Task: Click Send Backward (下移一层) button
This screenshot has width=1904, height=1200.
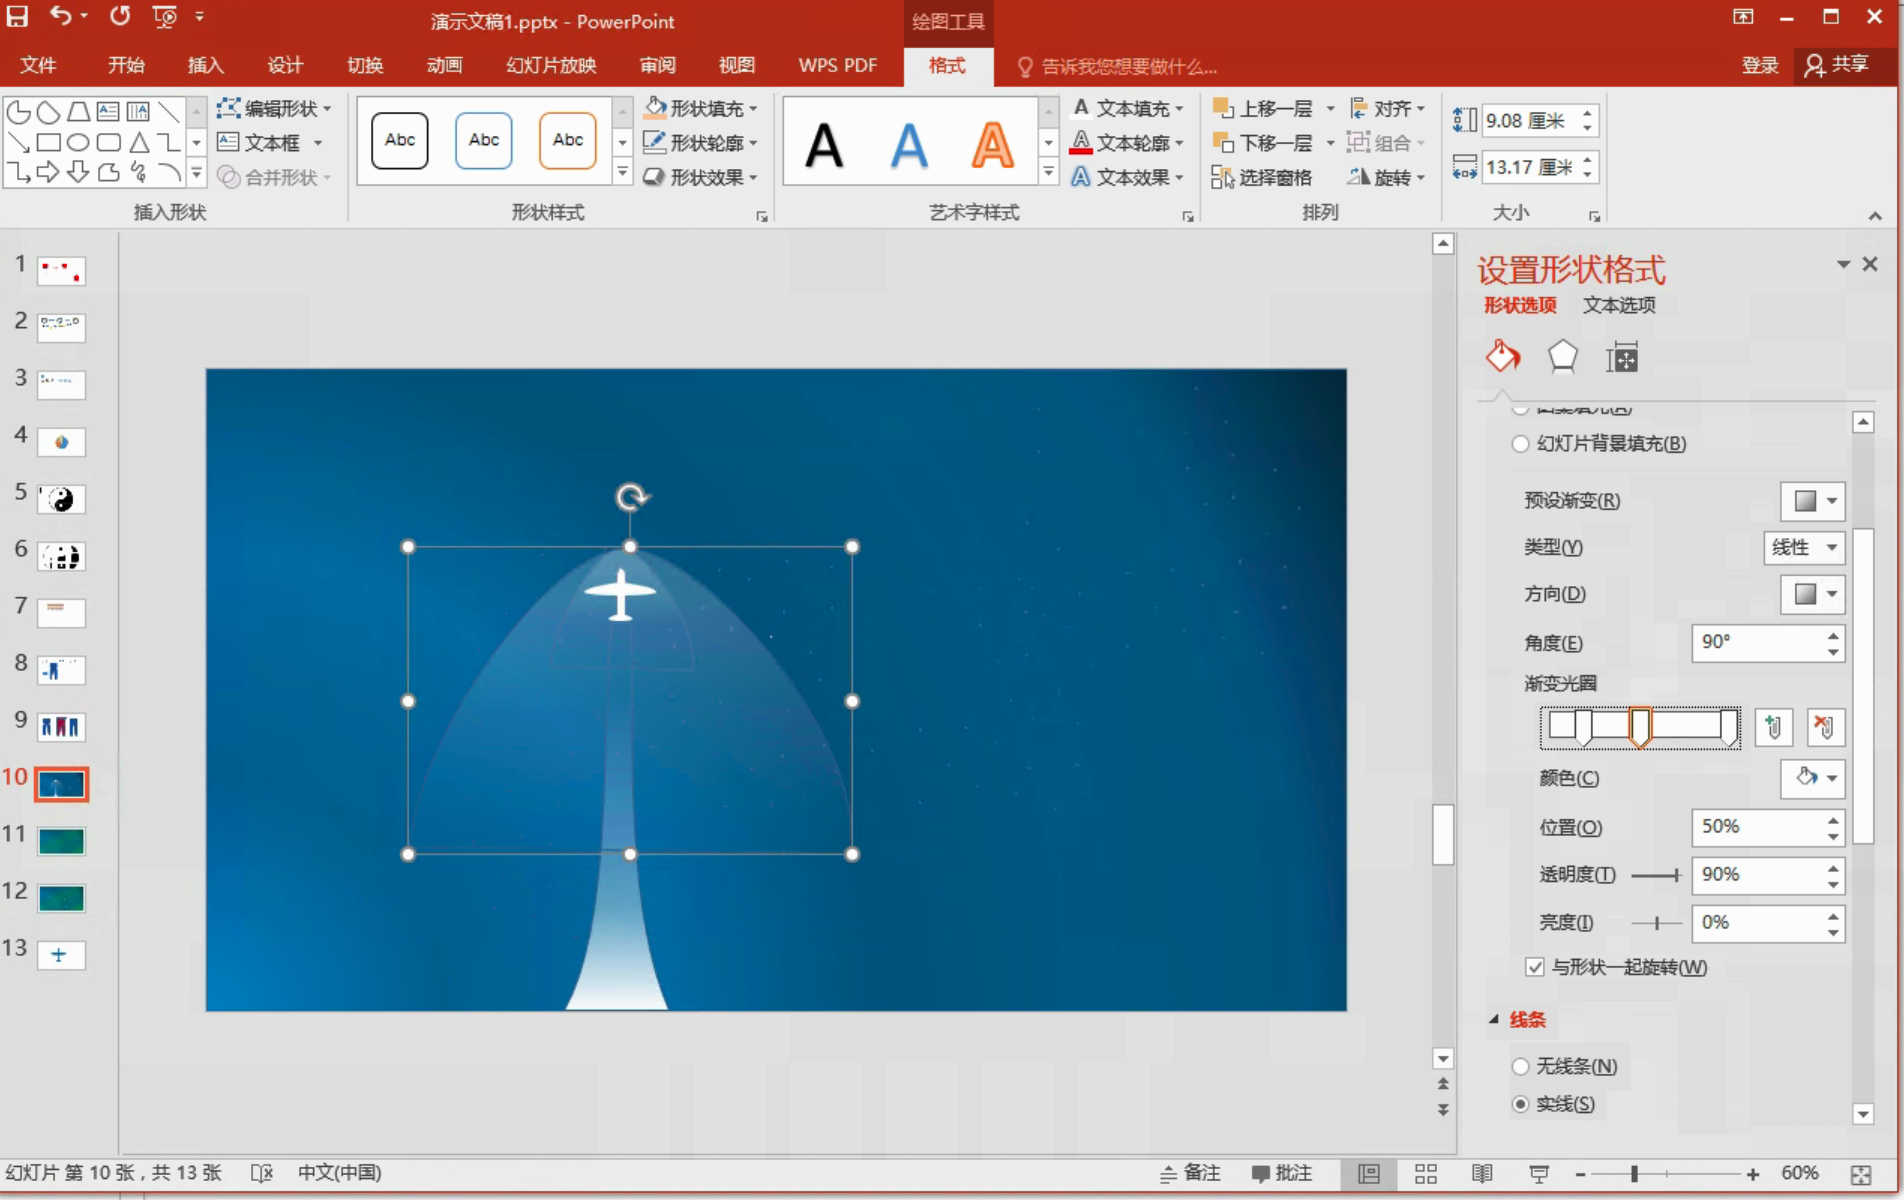Action: pos(1262,143)
